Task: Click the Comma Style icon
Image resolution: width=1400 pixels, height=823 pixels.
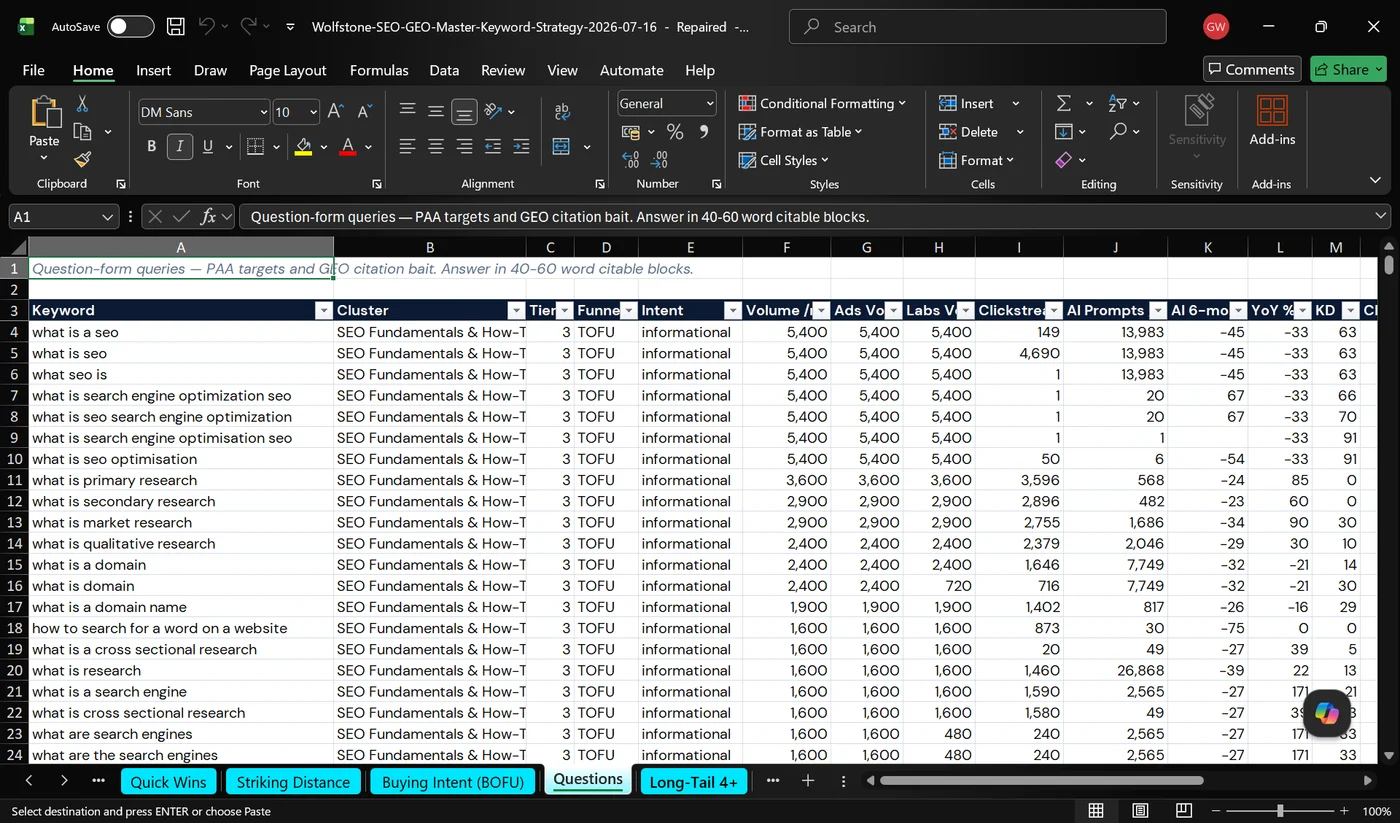Action: tap(704, 132)
